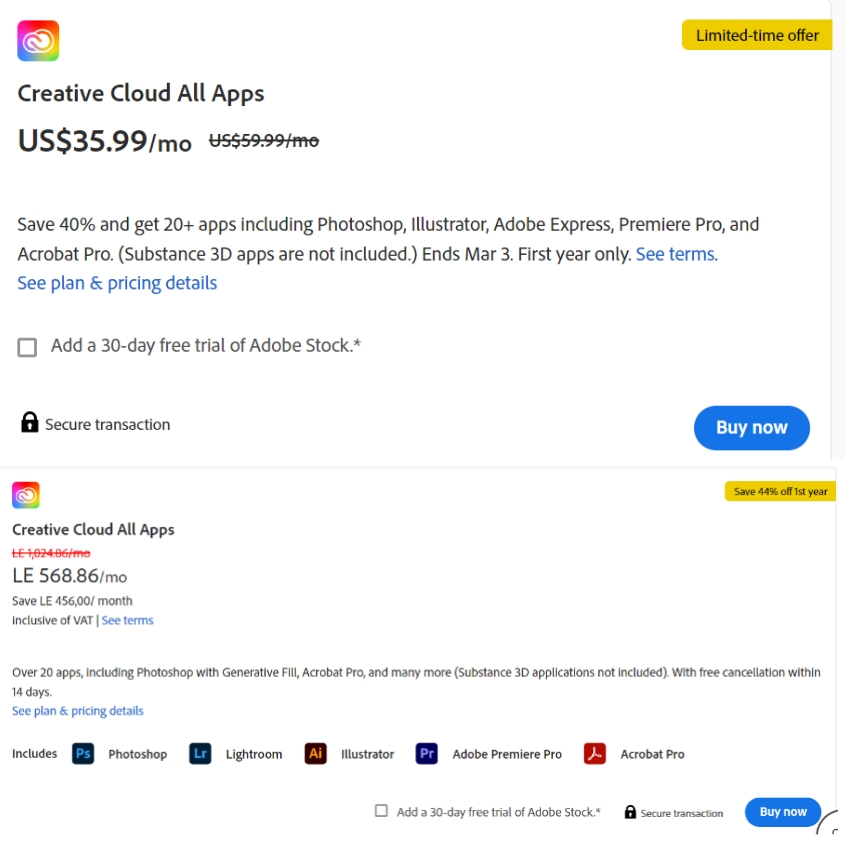Open lower See plan & pricing details link
The image size is (845, 843).
click(x=78, y=711)
